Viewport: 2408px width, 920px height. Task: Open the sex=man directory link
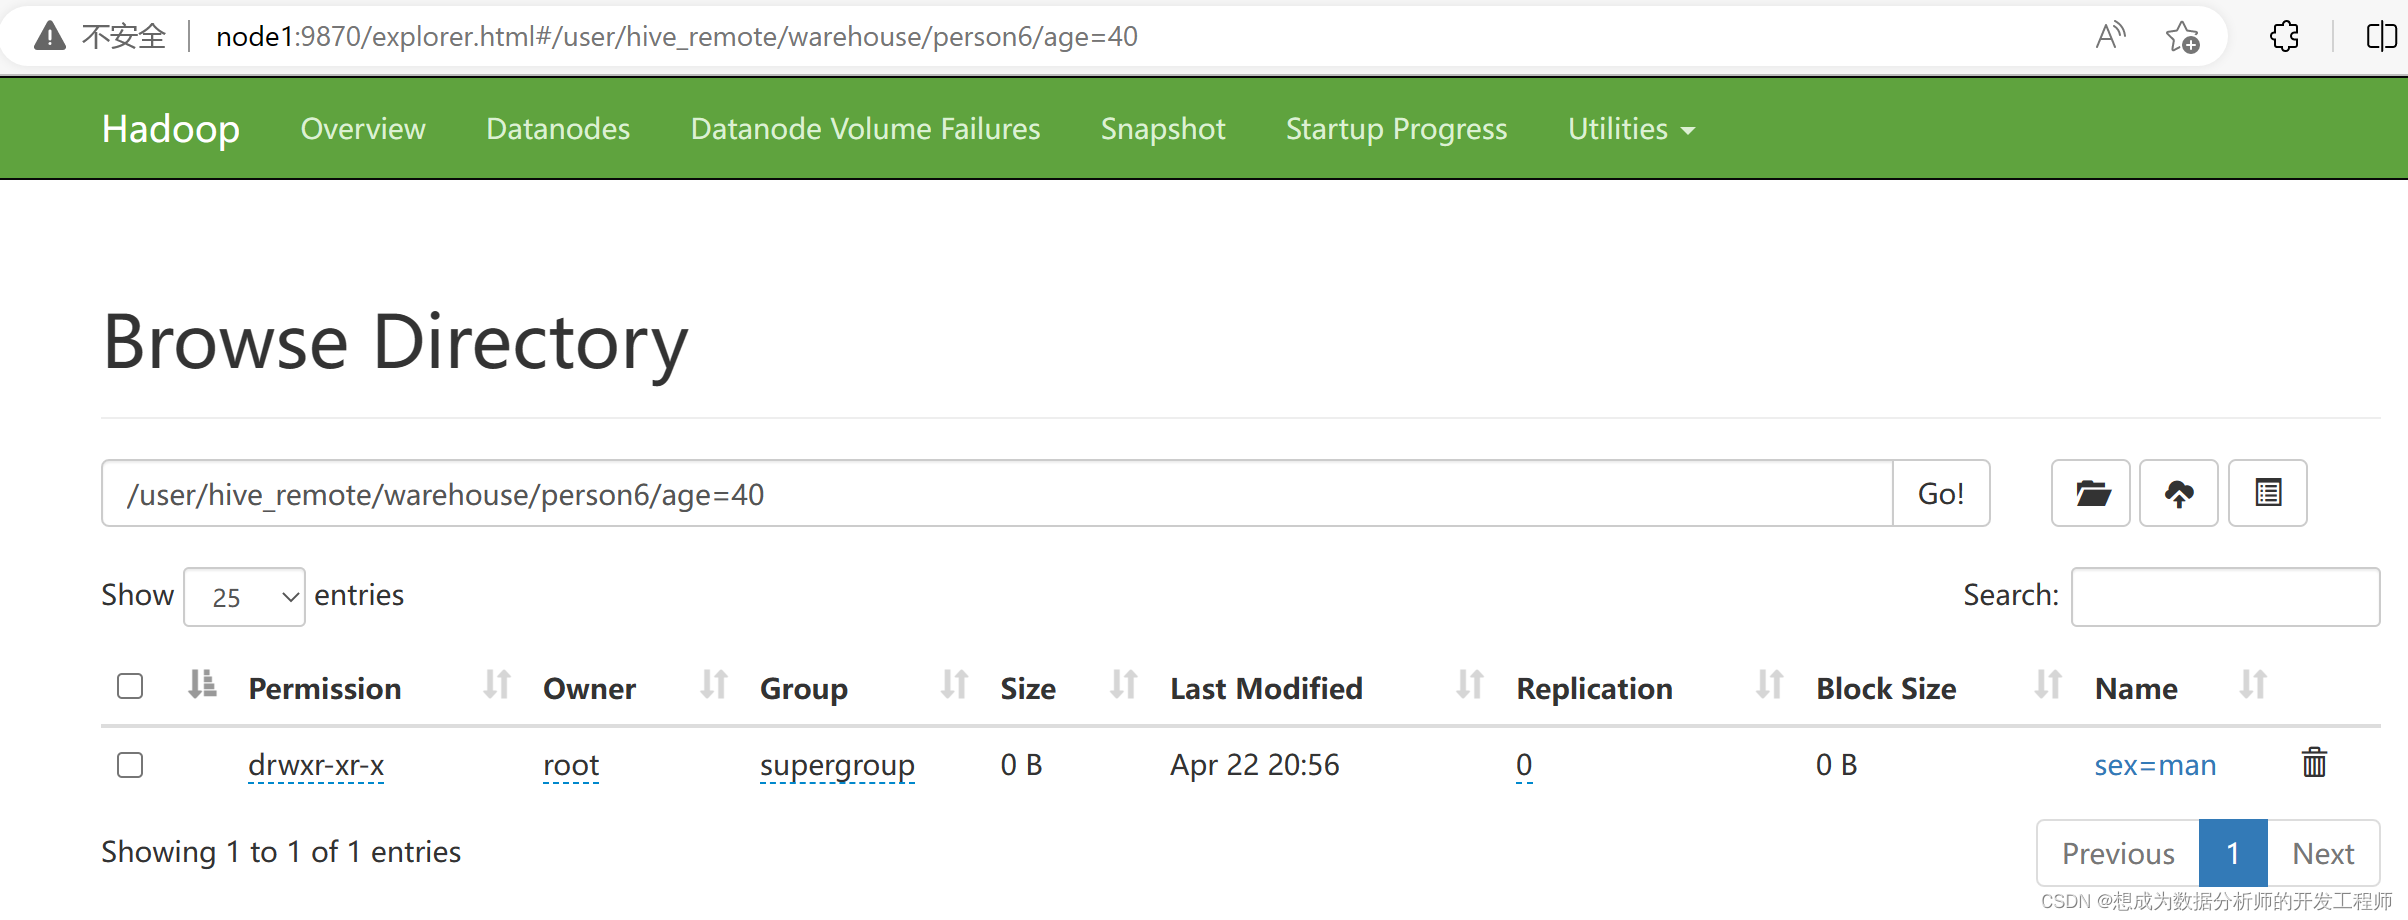click(x=2155, y=765)
